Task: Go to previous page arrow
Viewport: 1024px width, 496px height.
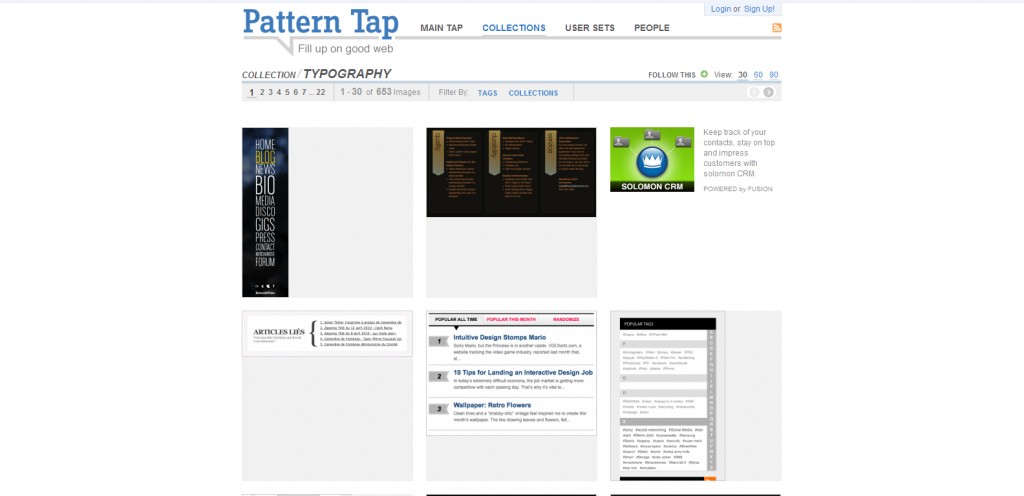Action: [x=754, y=92]
